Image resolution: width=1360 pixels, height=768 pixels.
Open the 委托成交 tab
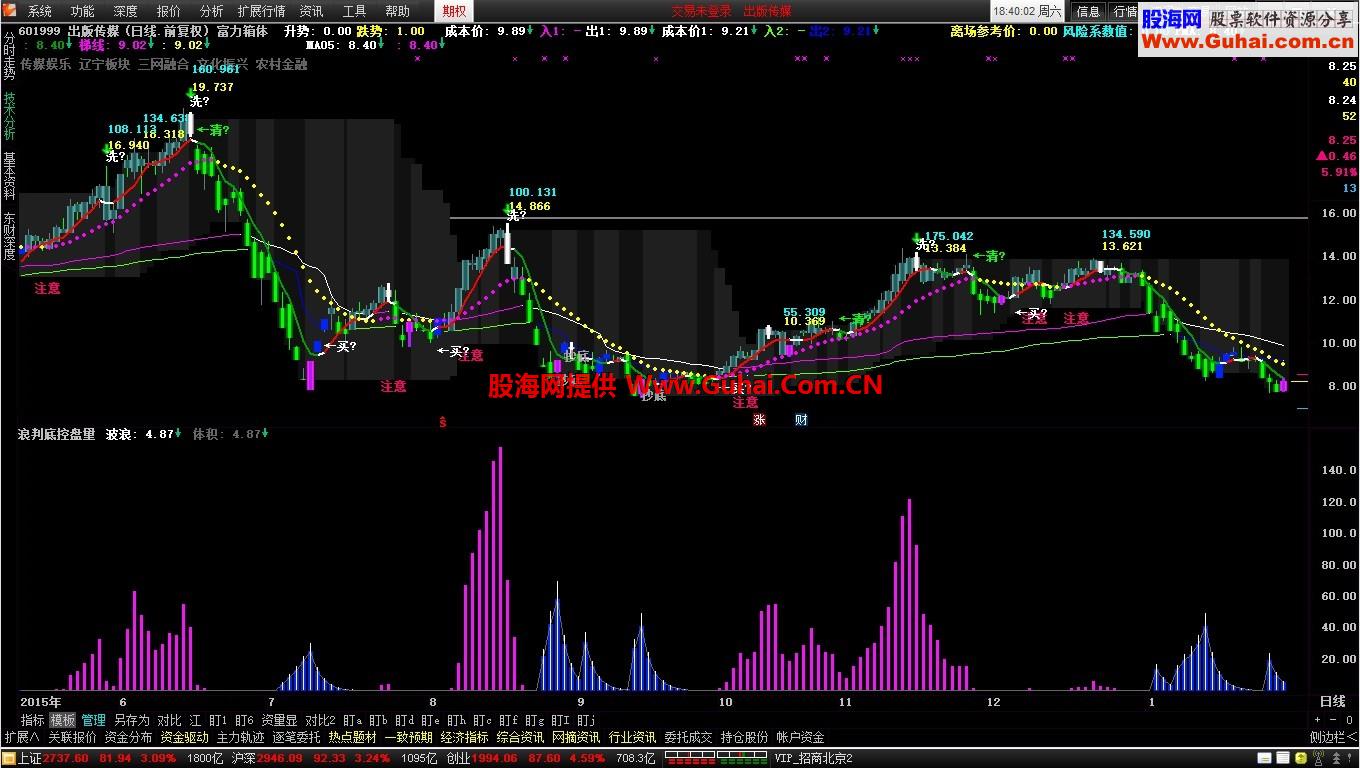pos(688,737)
